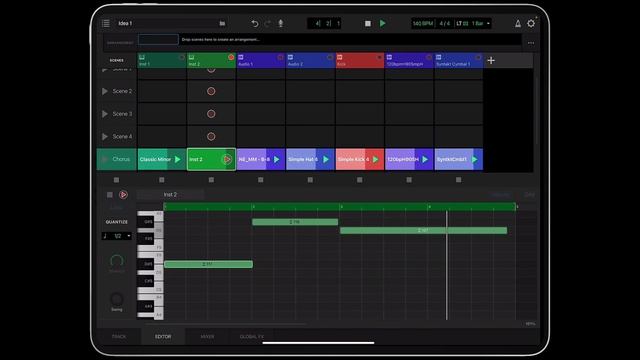Select the Inst 1 track header

coord(162,60)
